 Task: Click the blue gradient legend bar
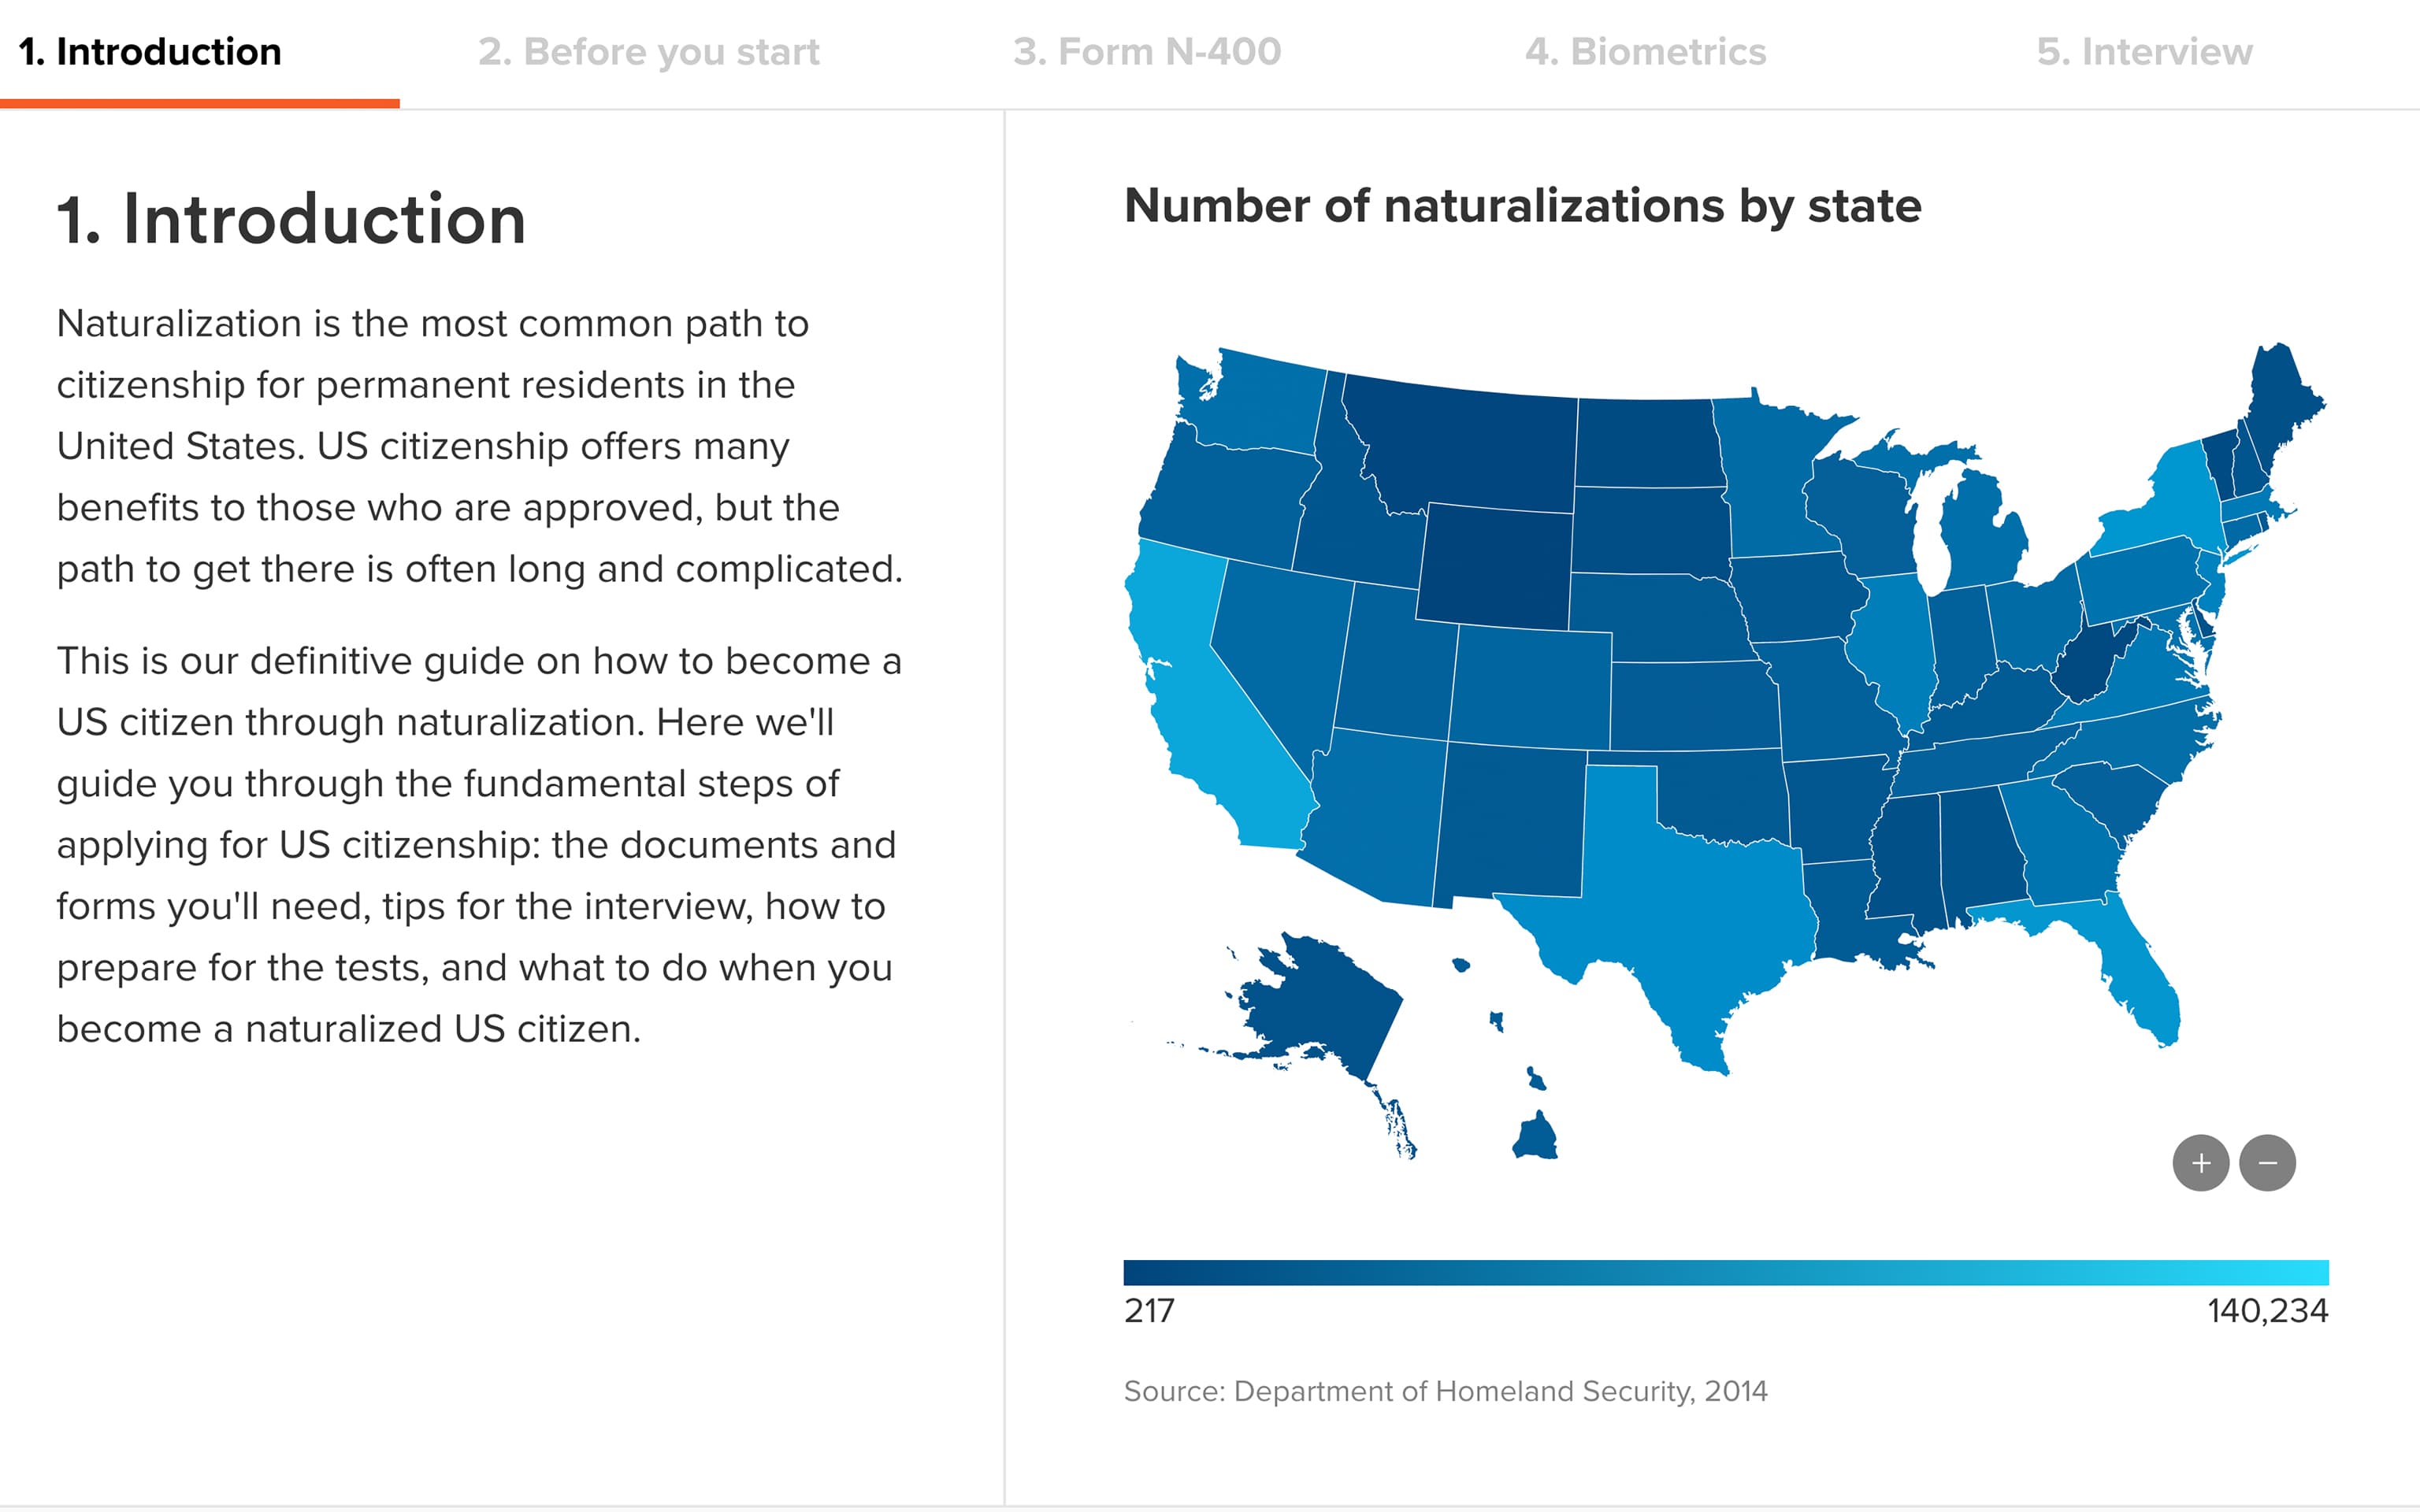click(x=1726, y=1272)
